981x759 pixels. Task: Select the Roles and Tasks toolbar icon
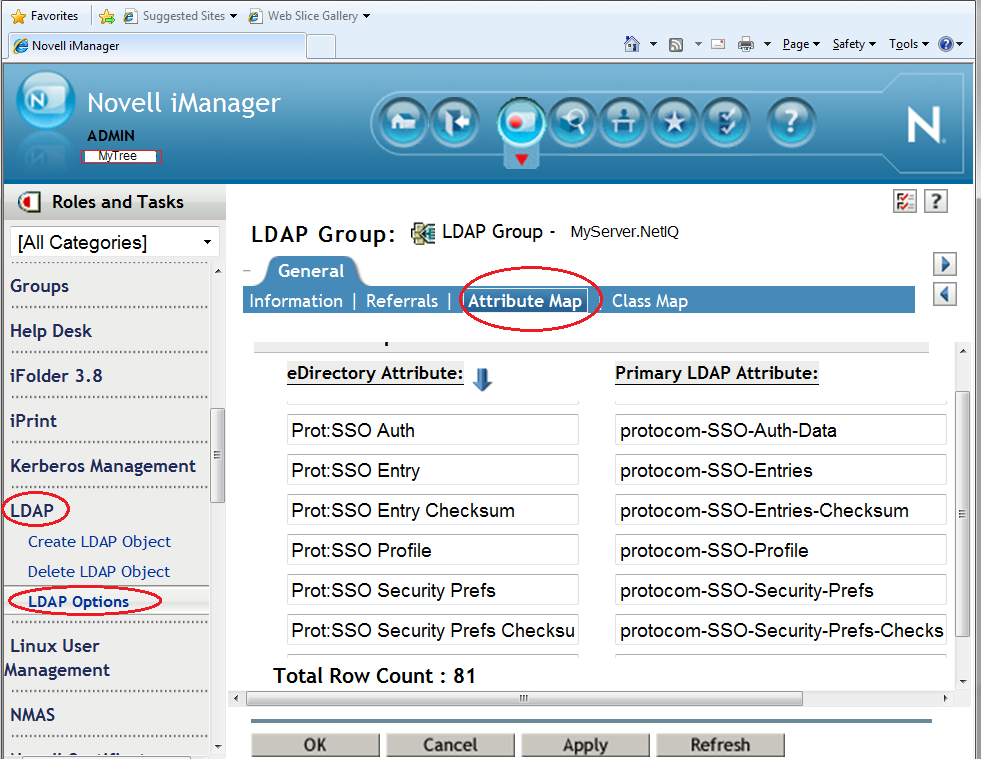[x=521, y=121]
